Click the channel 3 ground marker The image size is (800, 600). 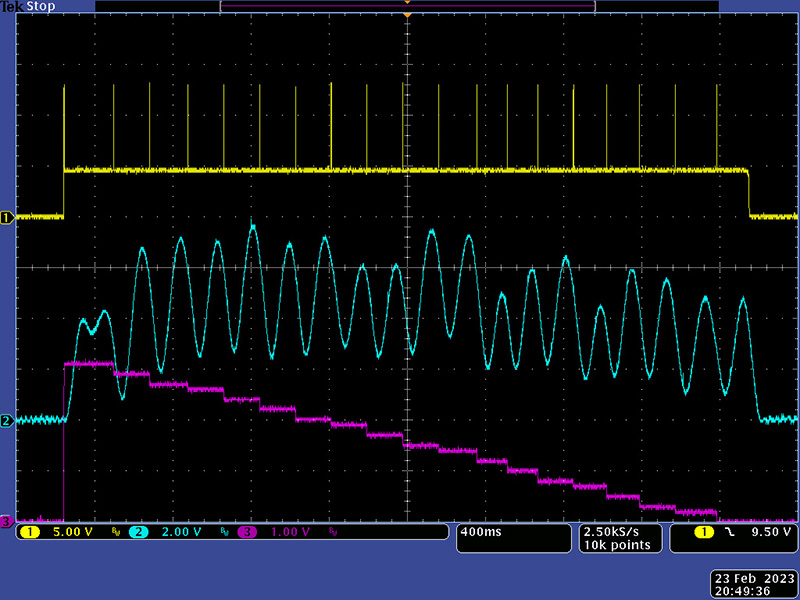click(6, 521)
